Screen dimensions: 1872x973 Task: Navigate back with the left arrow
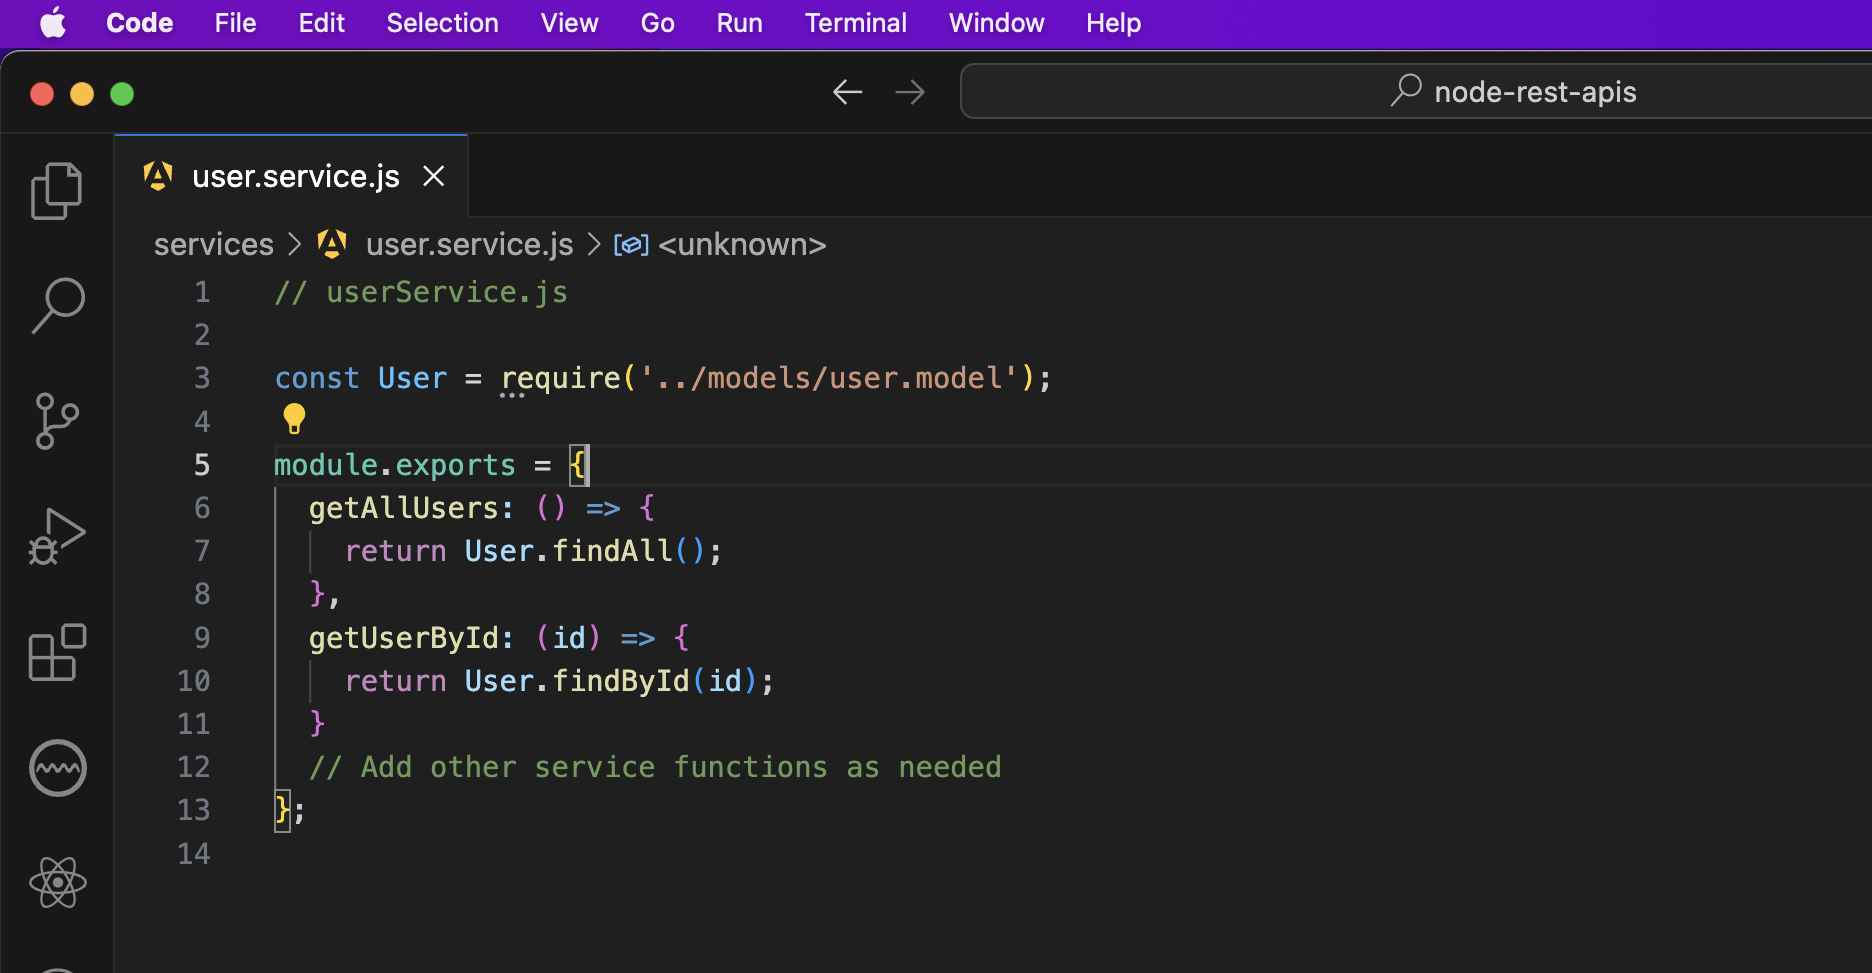point(847,92)
